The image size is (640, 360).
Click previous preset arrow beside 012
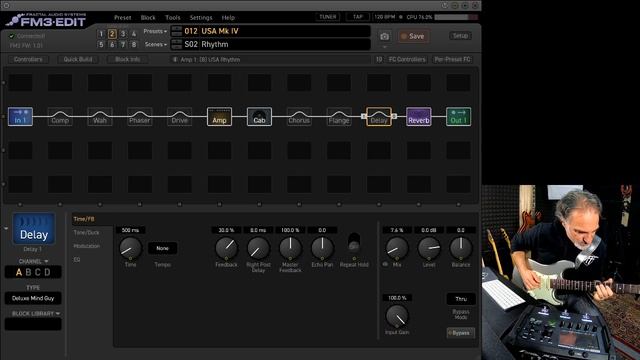[x=177, y=29]
